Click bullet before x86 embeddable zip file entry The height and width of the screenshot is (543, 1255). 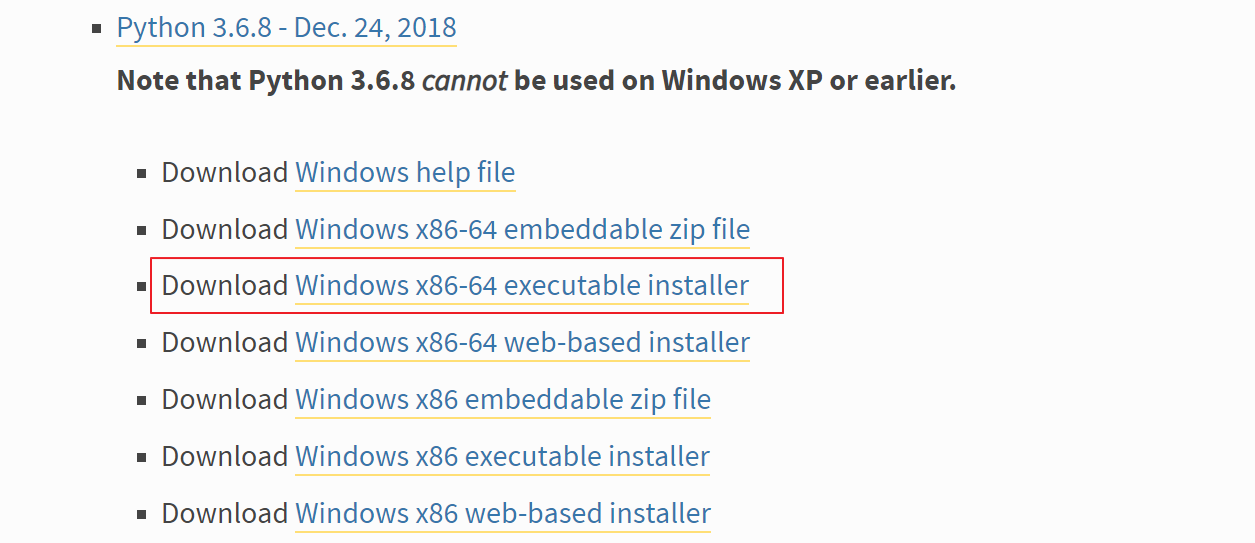coord(142,401)
